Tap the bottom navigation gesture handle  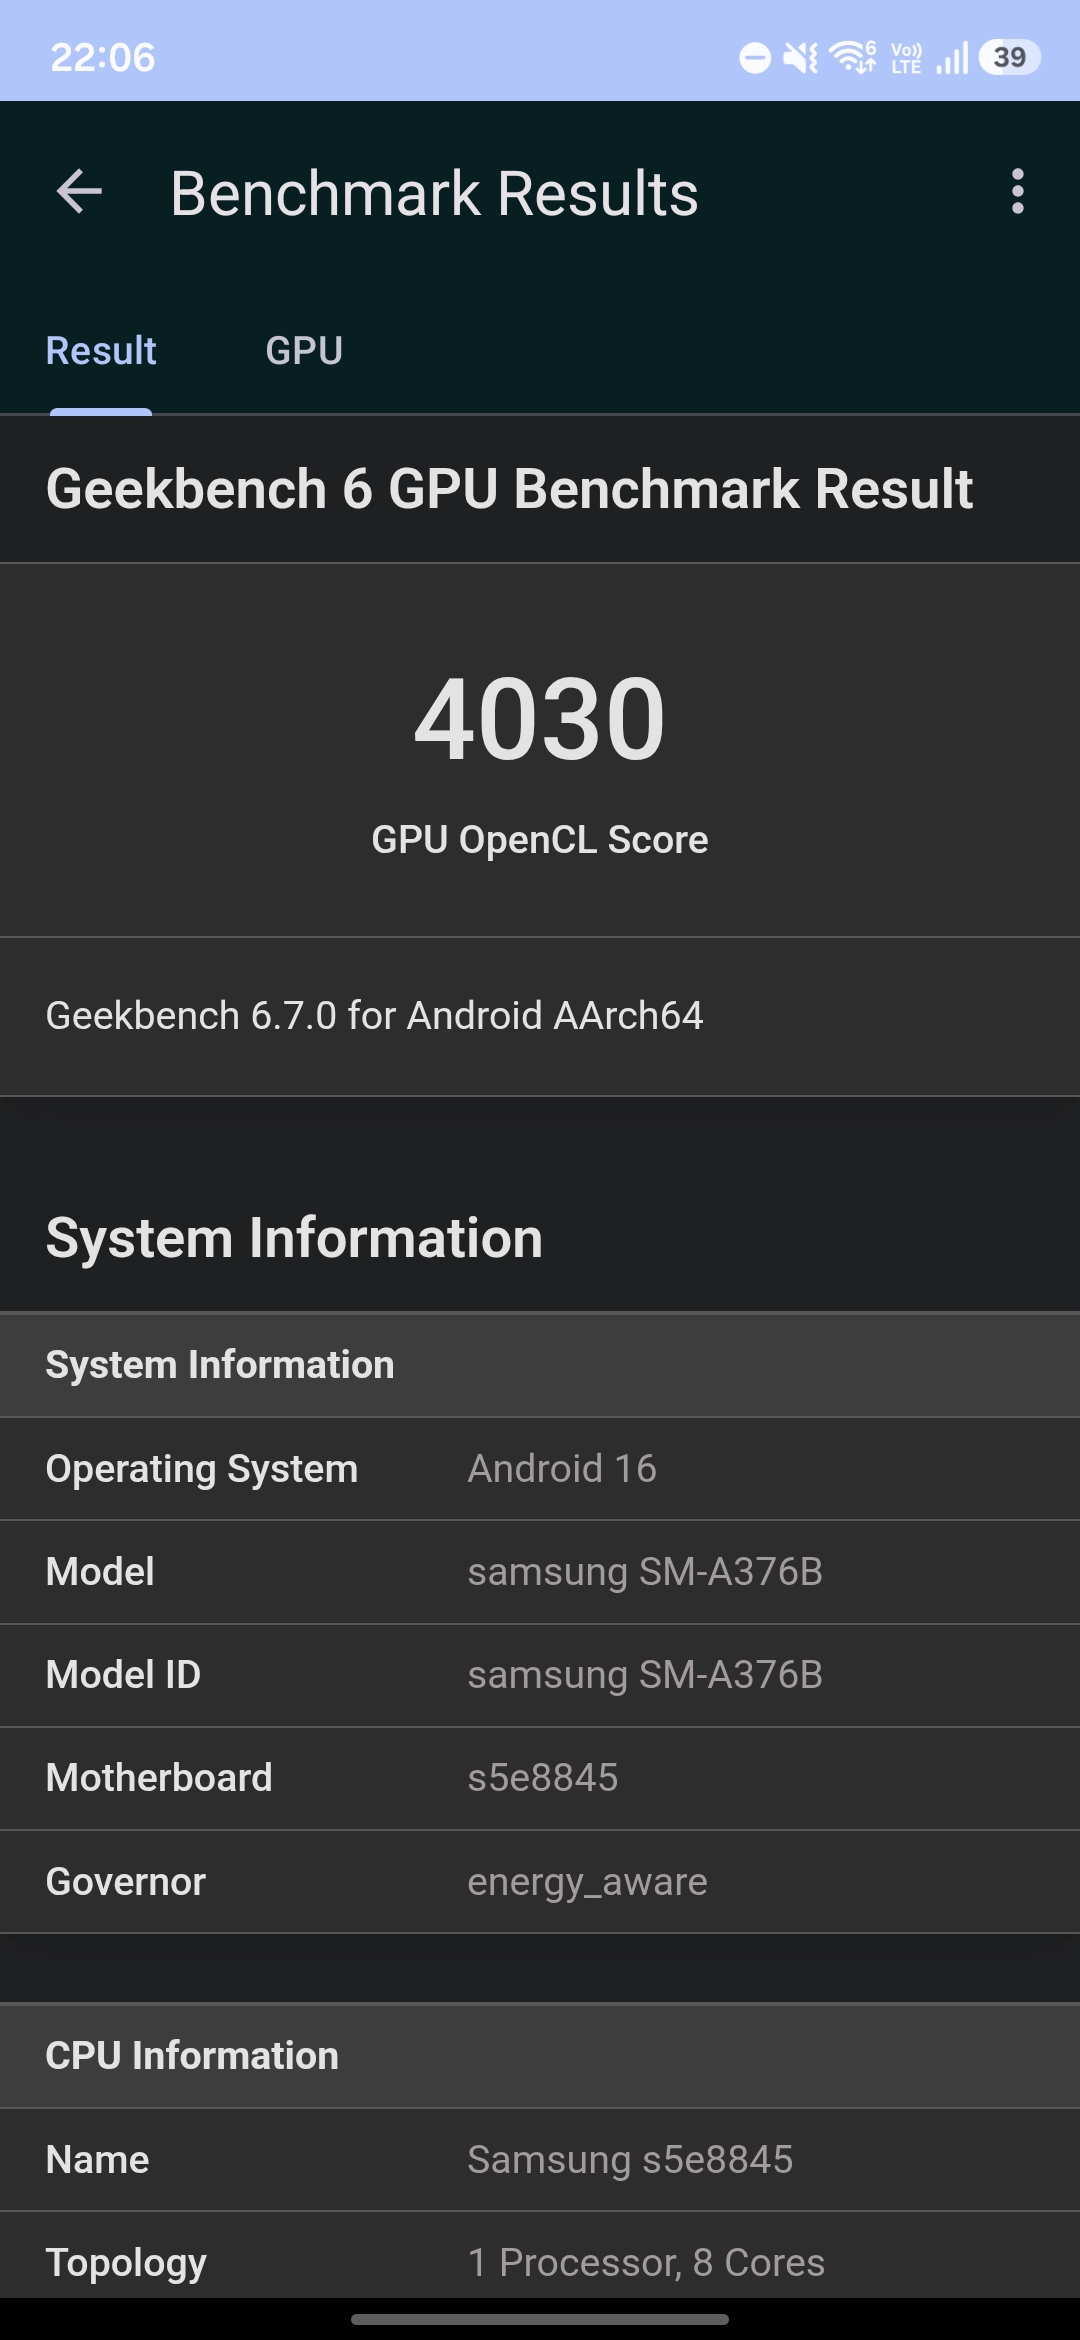pos(540,2319)
